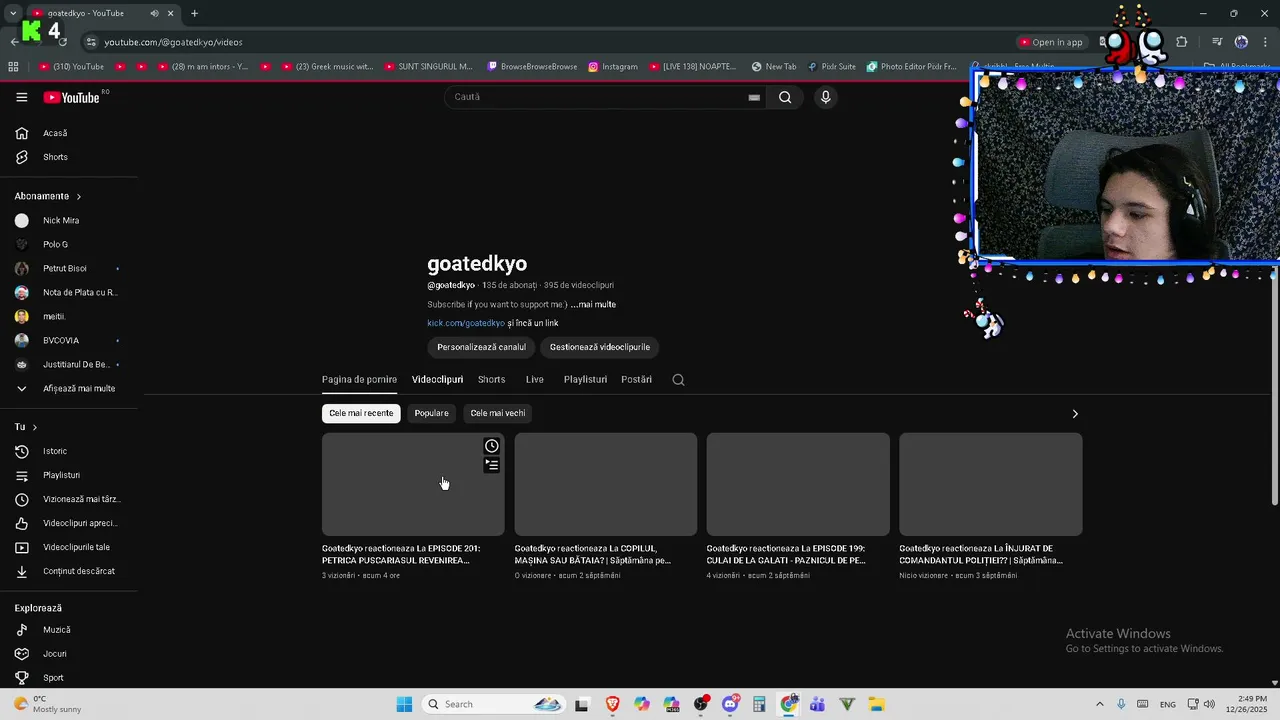Add EPISODE 201 video to Watch later

point(492,446)
